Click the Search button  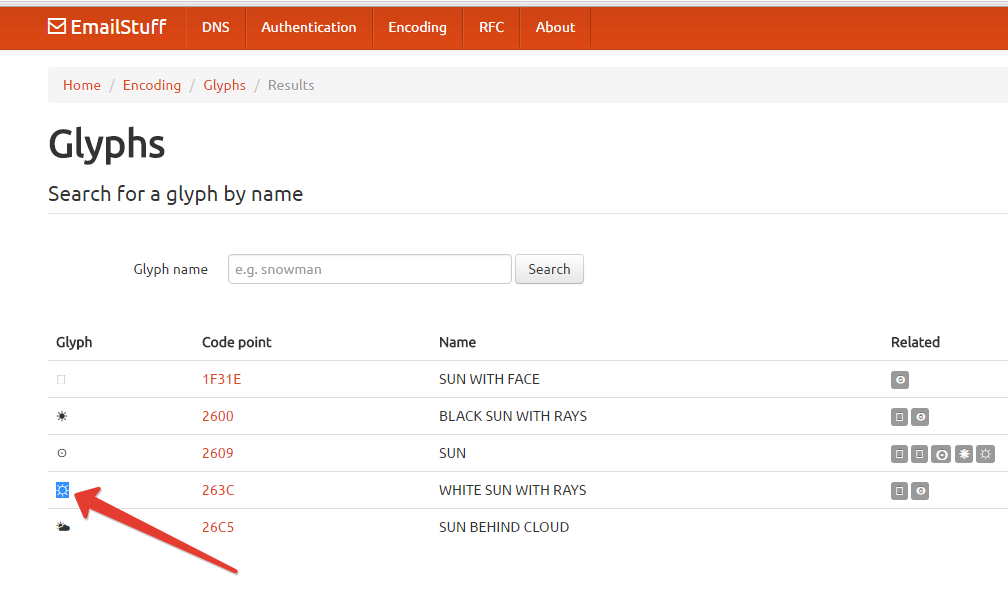549,269
